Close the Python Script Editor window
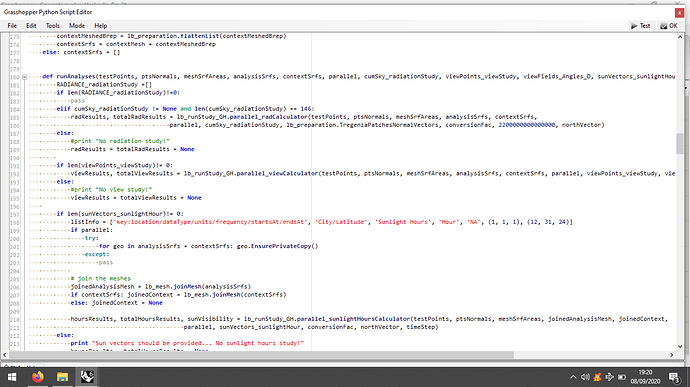 tap(679, 13)
